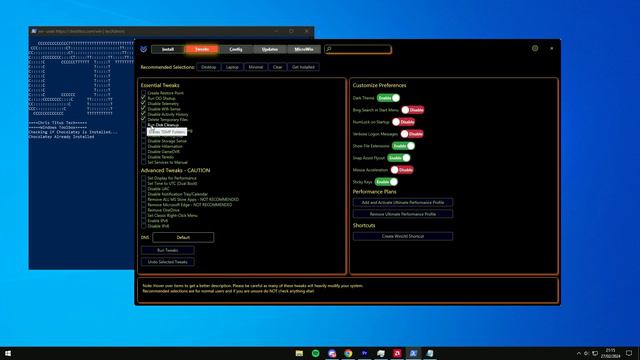Check Enable IPv6

[143, 221]
